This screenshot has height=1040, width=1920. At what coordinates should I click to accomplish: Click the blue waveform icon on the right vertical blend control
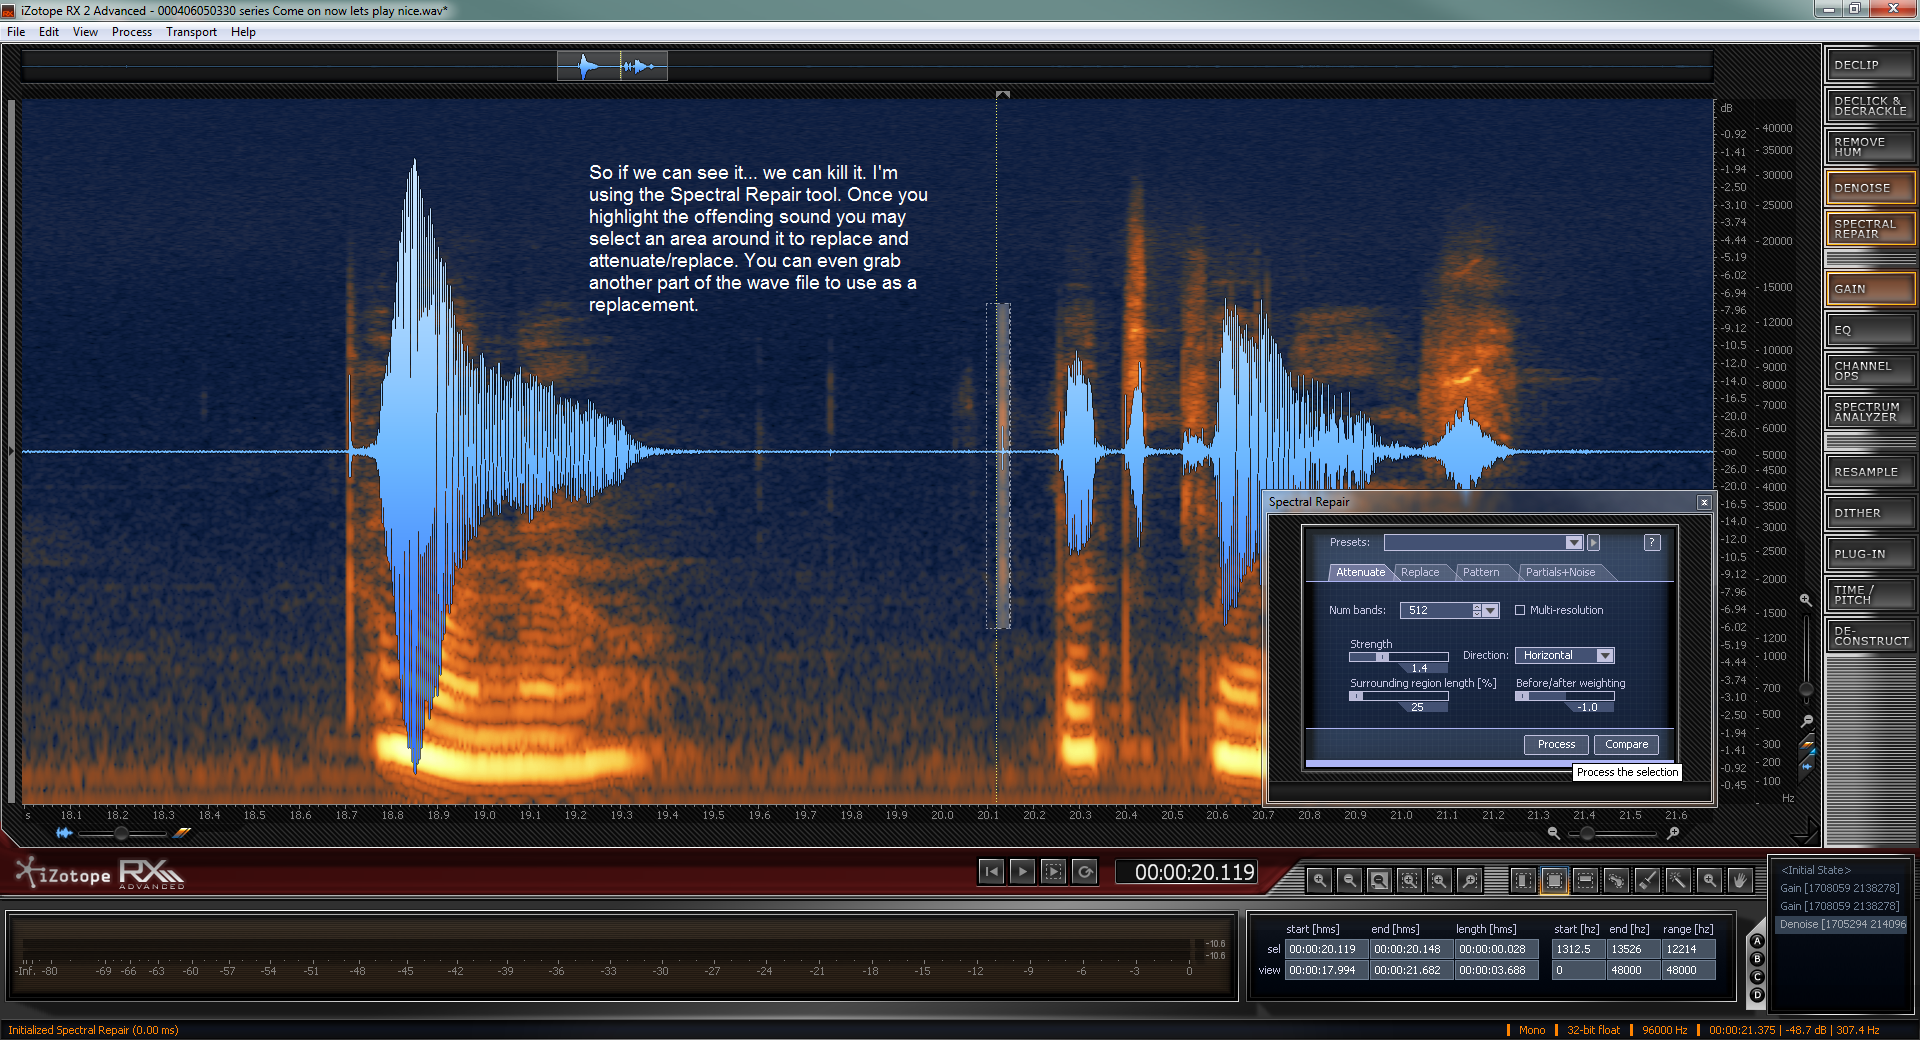coord(1806,766)
